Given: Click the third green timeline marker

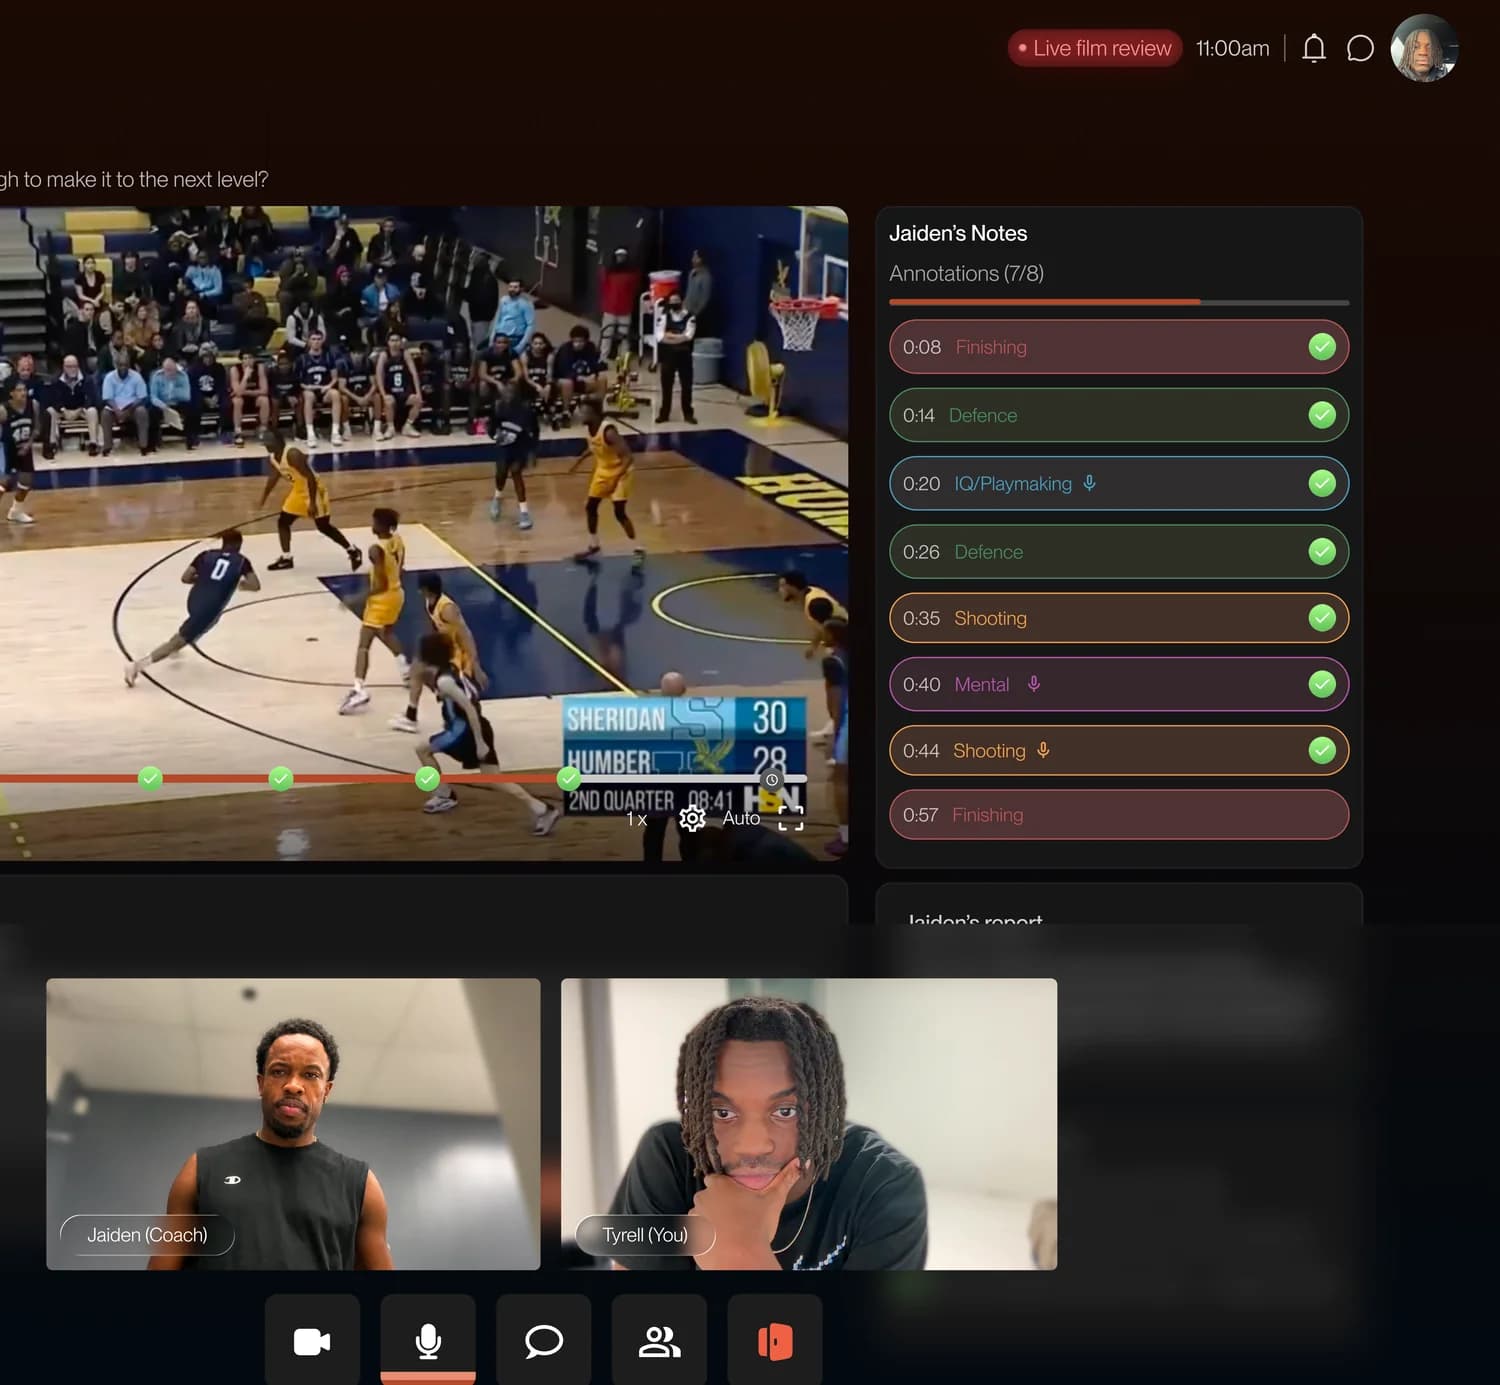Looking at the screenshot, I should [x=427, y=778].
